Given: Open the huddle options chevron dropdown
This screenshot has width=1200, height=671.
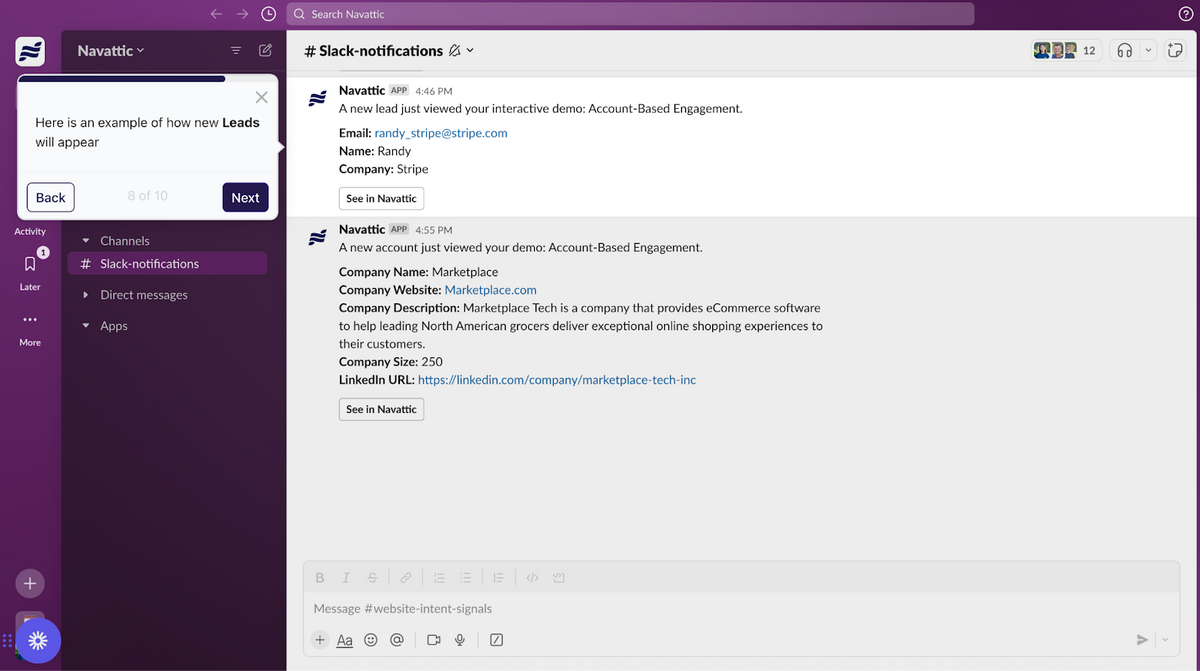Looking at the screenshot, I should tap(1148, 49).
